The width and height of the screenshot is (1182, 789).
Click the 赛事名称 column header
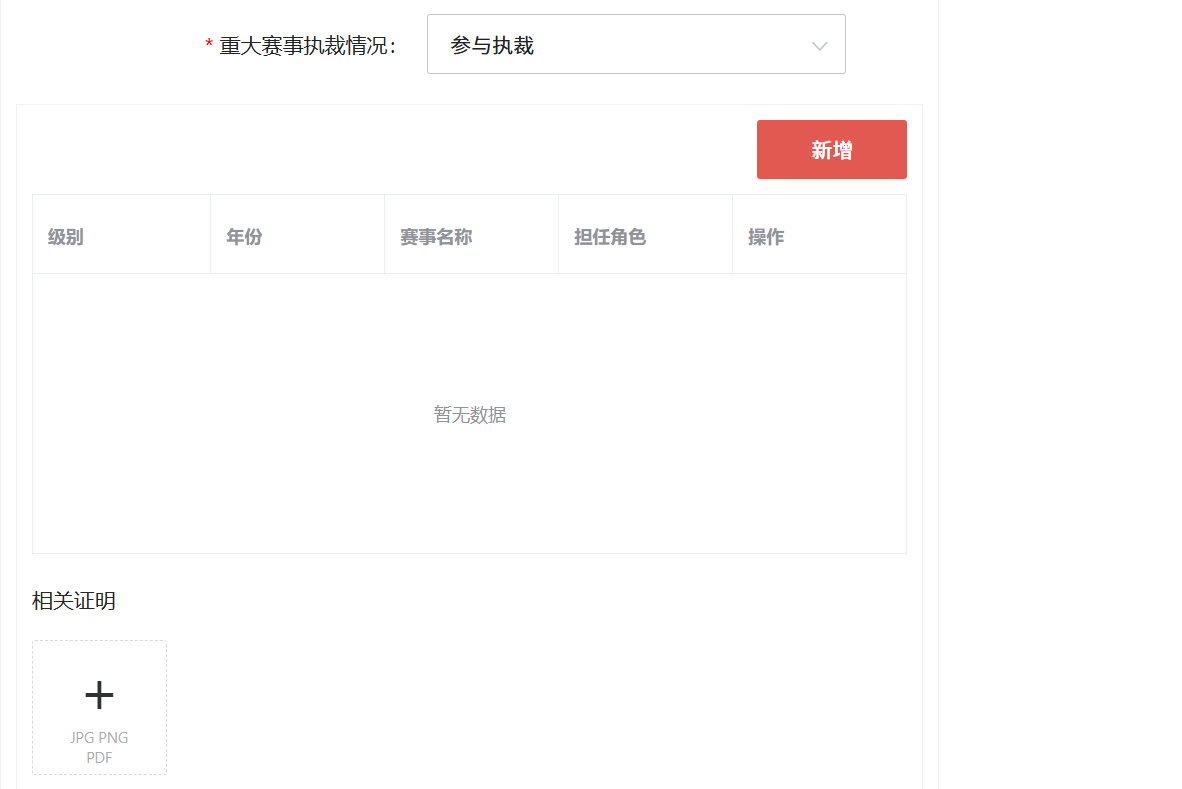436,237
